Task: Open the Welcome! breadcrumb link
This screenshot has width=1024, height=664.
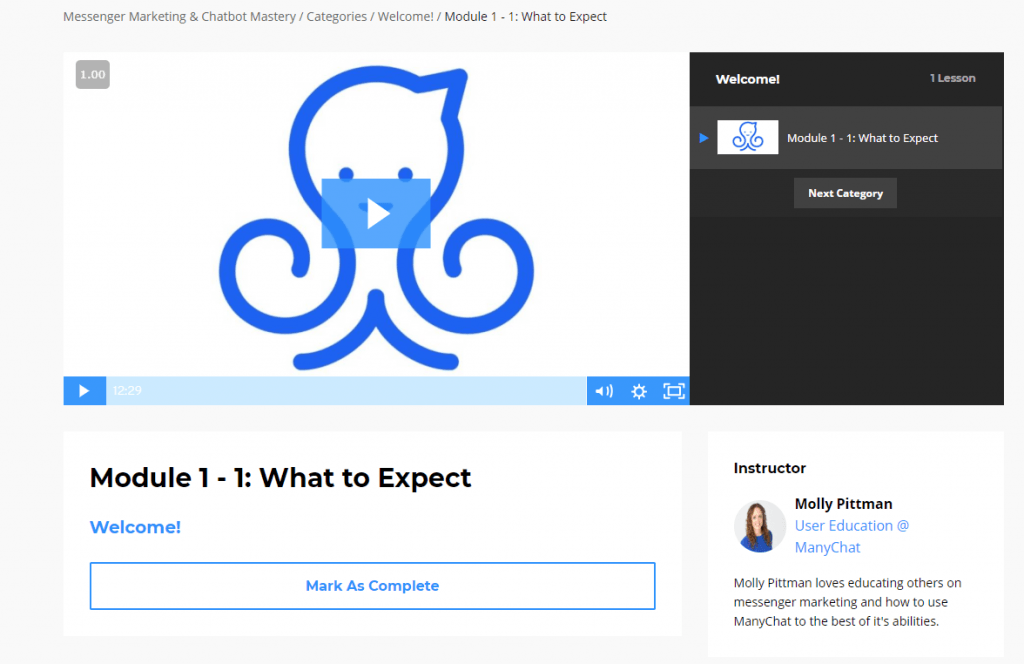Action: [x=406, y=17]
